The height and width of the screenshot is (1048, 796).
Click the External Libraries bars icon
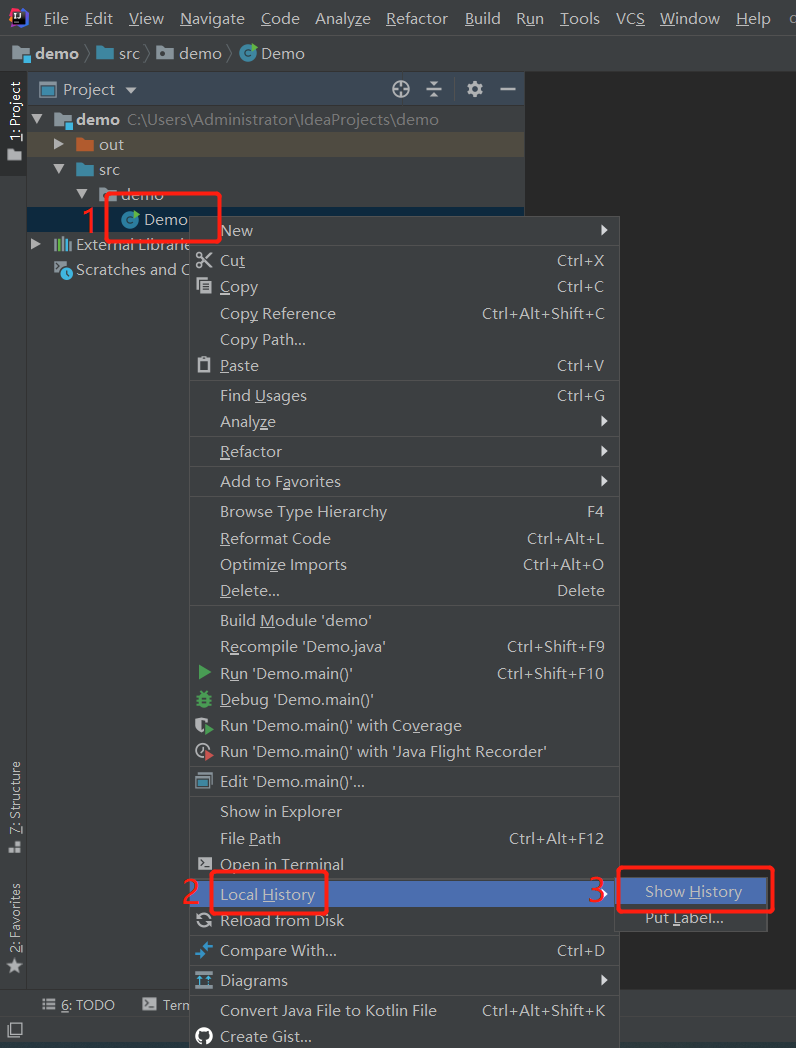63,245
